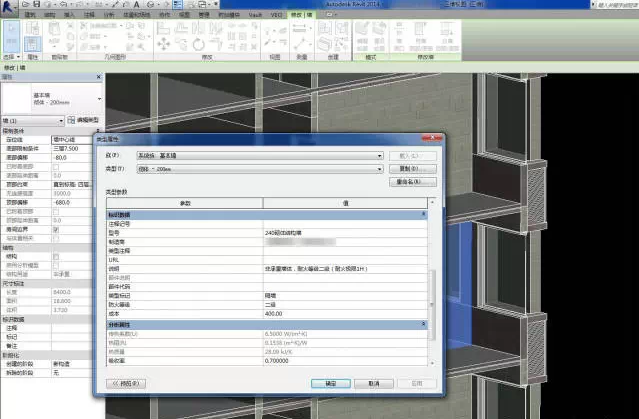Collapse the 分析属性 section in type parameters

click(424, 324)
